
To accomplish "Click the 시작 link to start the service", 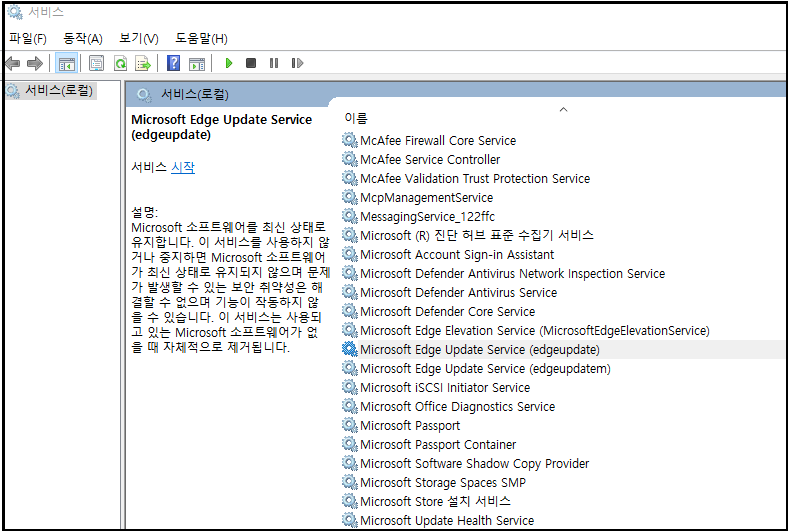I will pos(182,167).
